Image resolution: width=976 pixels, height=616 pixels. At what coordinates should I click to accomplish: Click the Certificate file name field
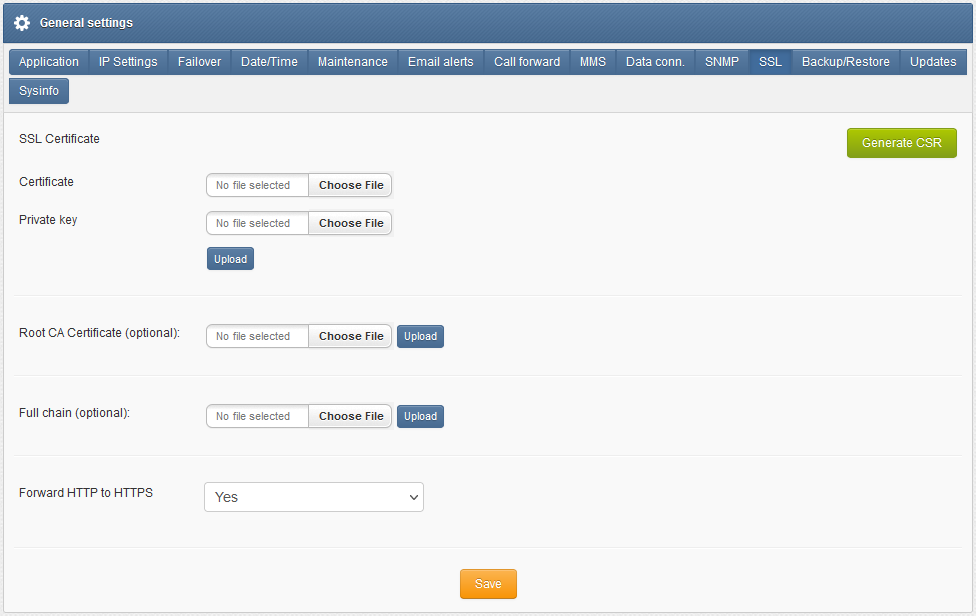(x=258, y=185)
